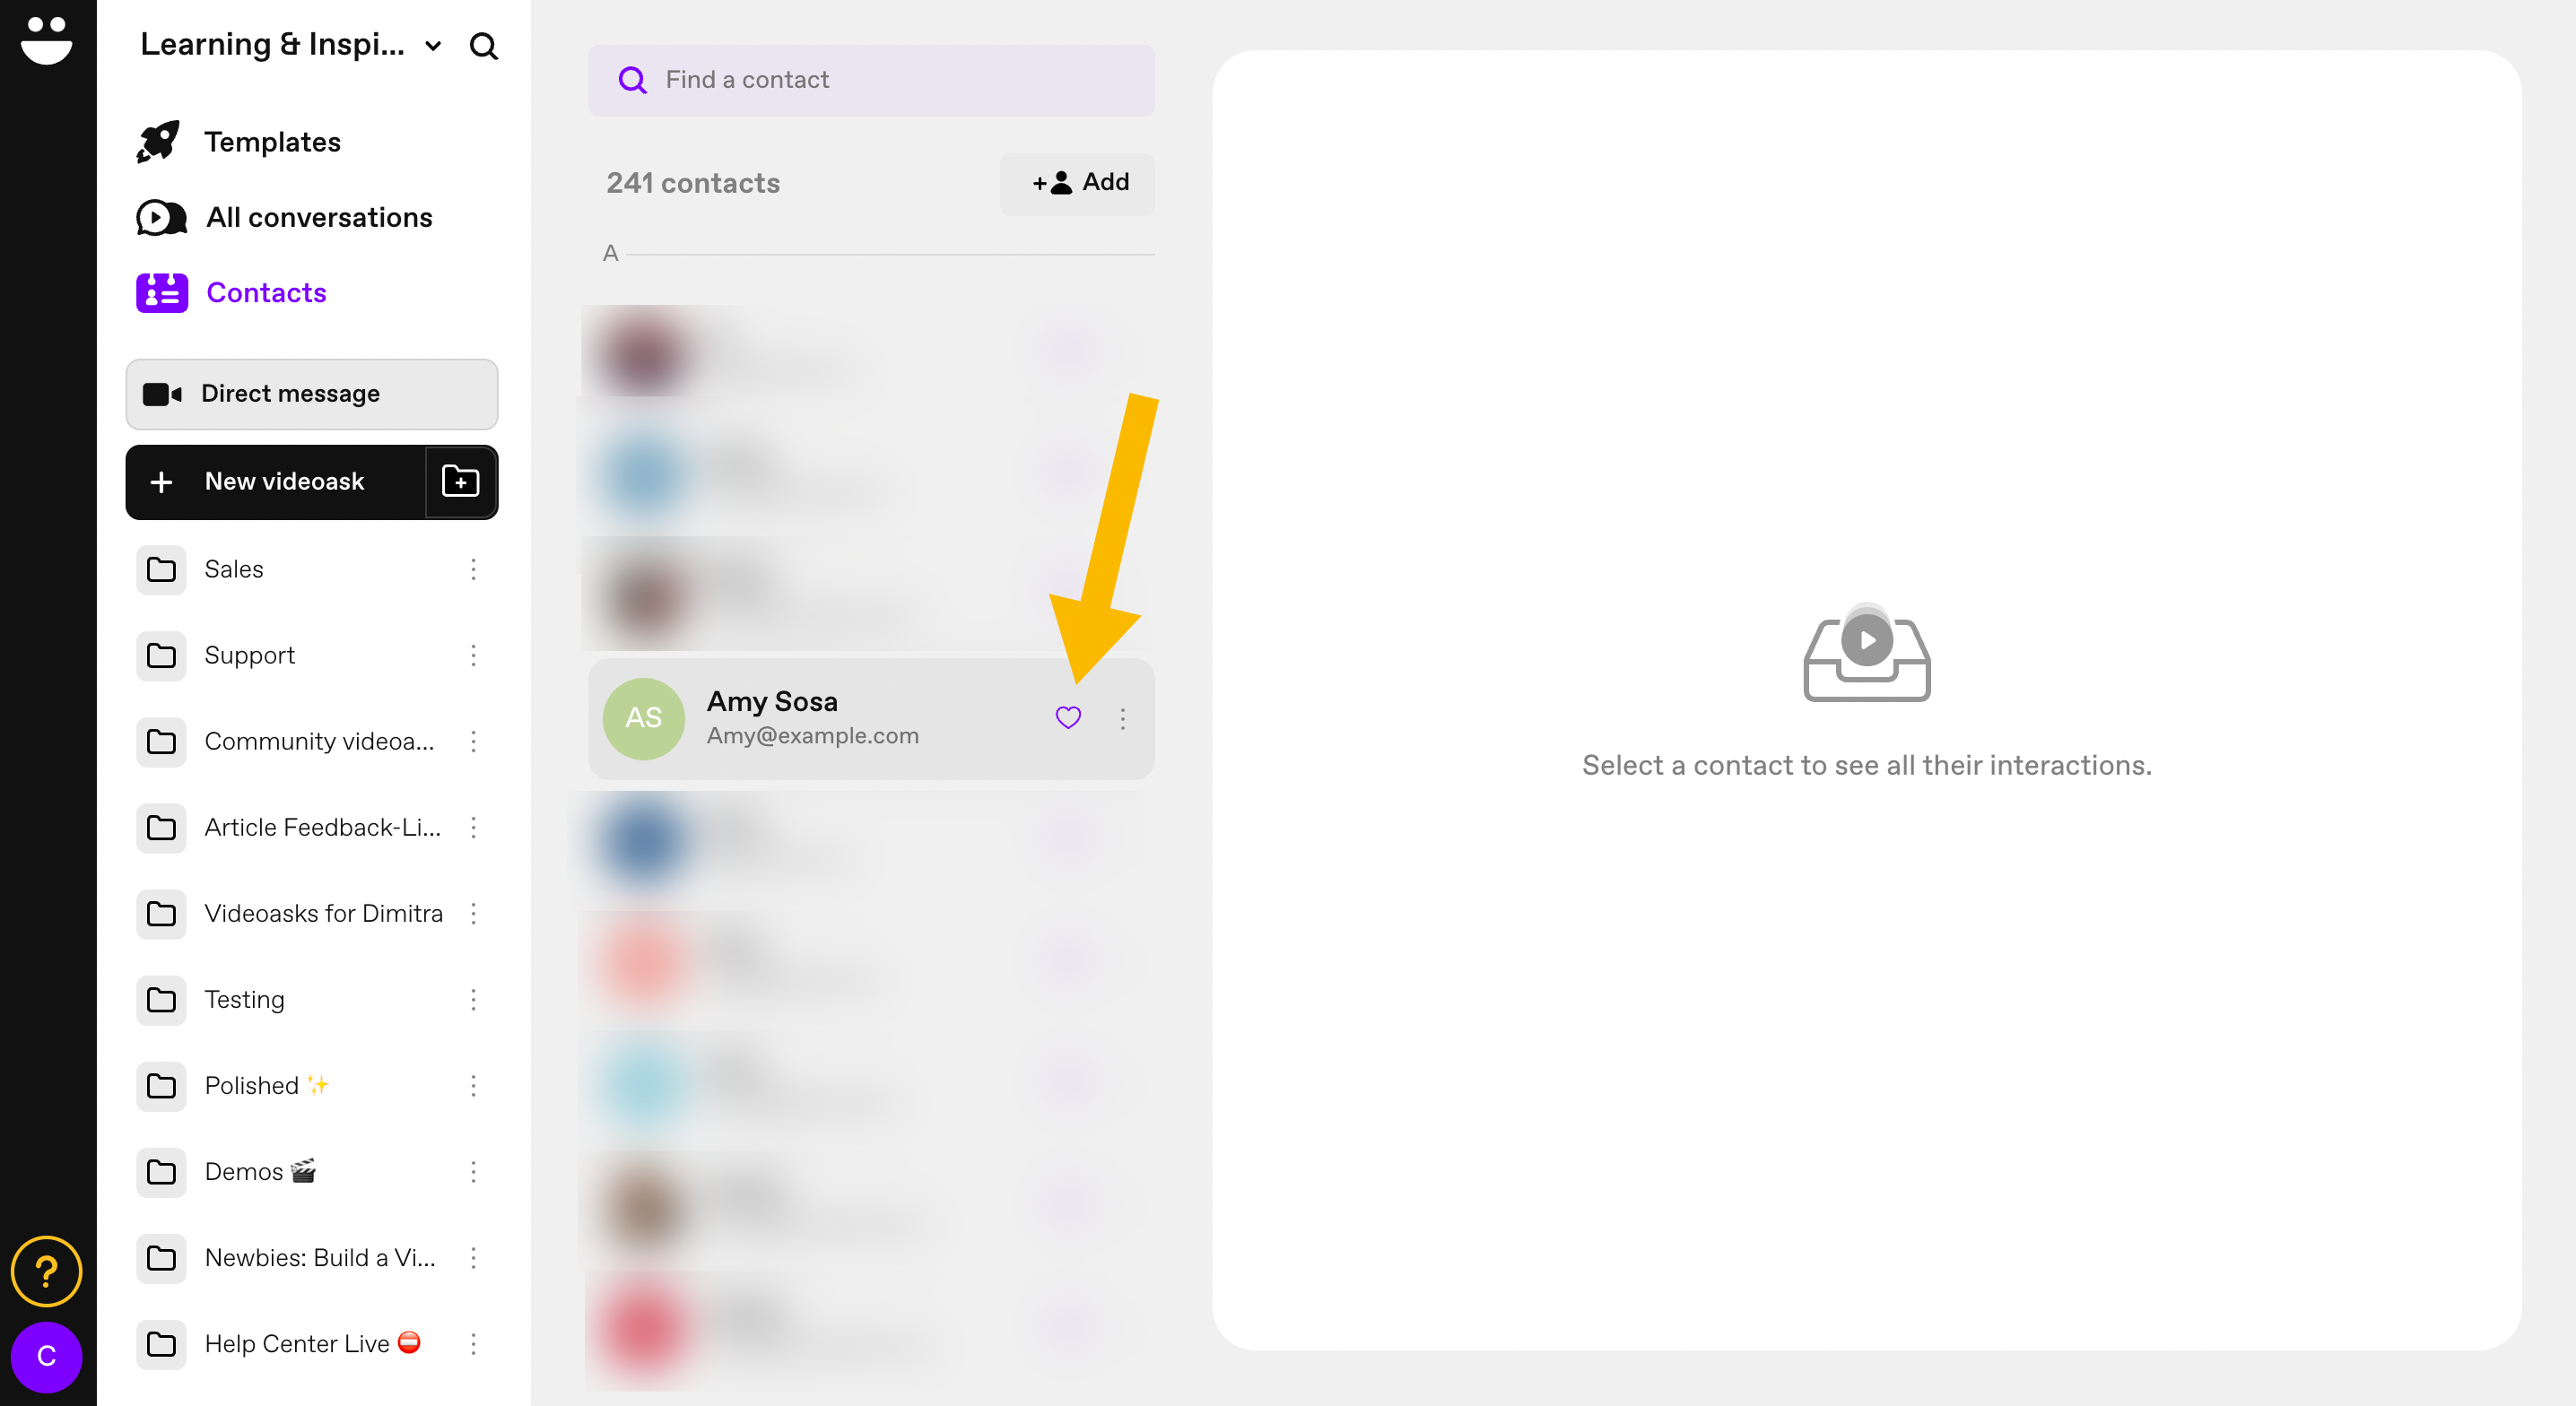Toggle favorite heart on Amy Sosa contact
The height and width of the screenshot is (1406, 2576).
(1068, 716)
